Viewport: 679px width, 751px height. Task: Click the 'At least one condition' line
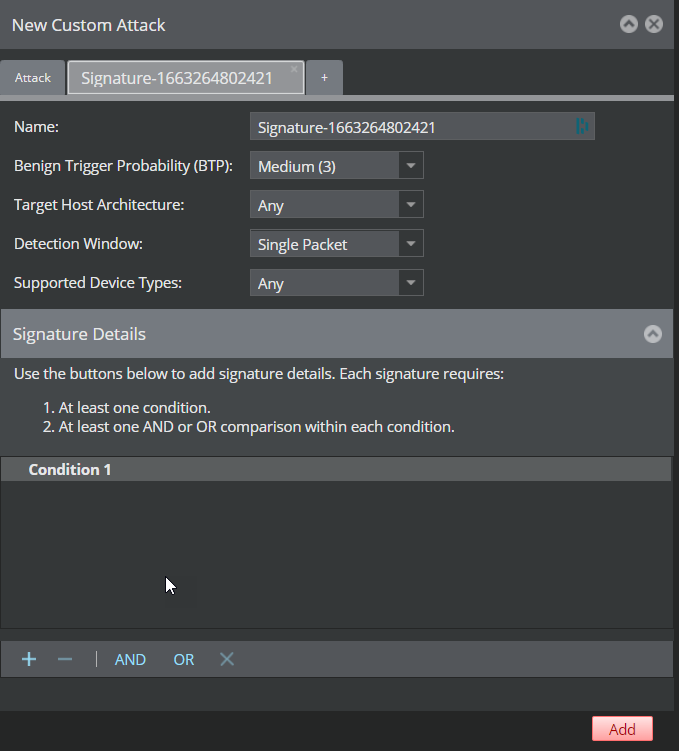127,408
